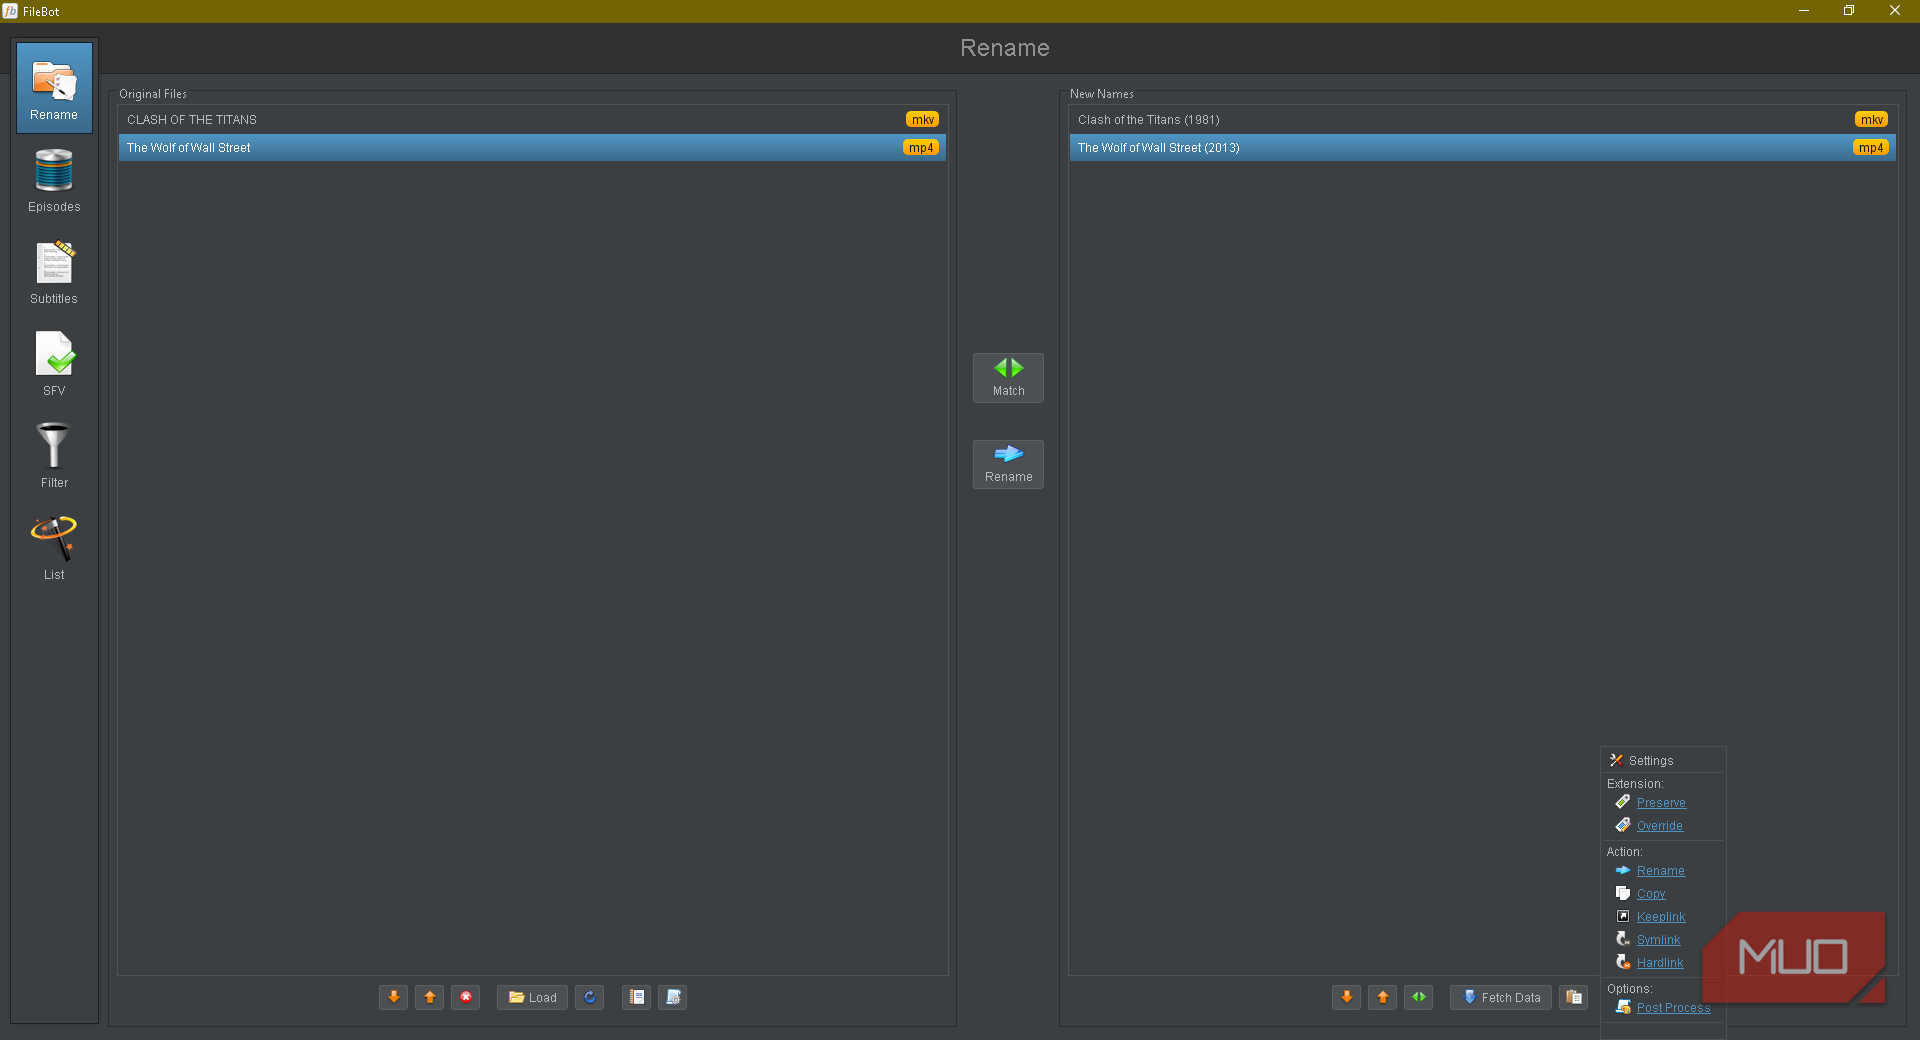
Task: Select the Rename action in the Settings popup
Action: tap(1661, 871)
